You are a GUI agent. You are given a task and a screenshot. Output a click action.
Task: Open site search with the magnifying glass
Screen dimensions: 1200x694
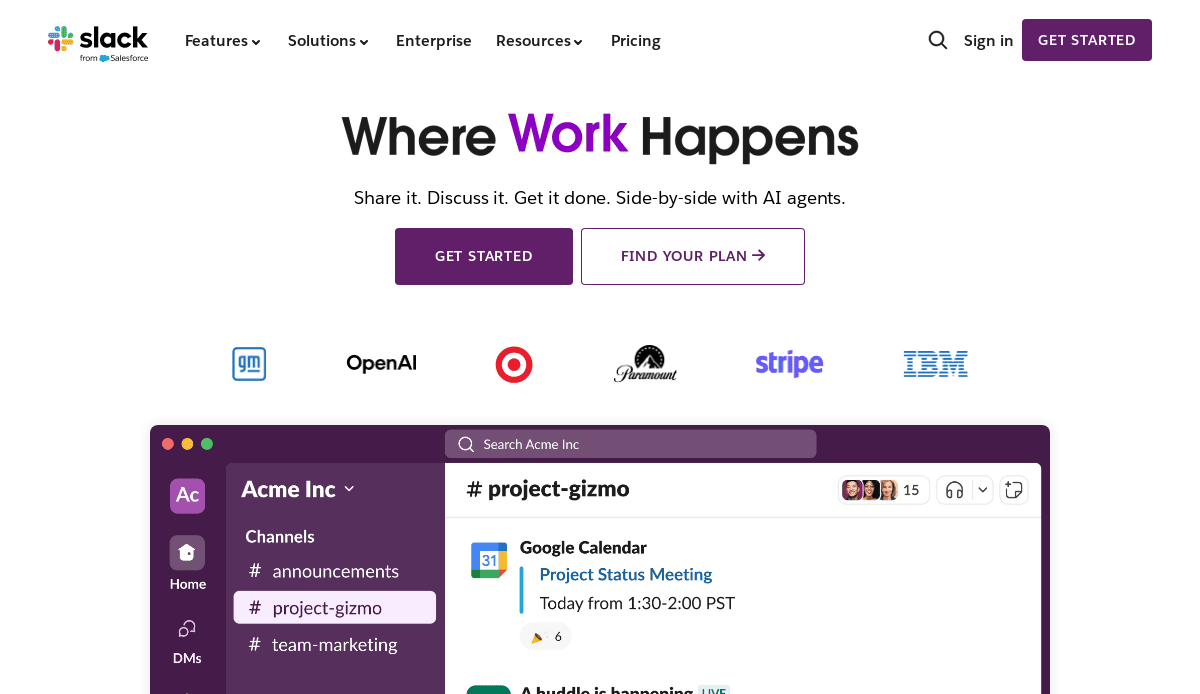tap(937, 40)
